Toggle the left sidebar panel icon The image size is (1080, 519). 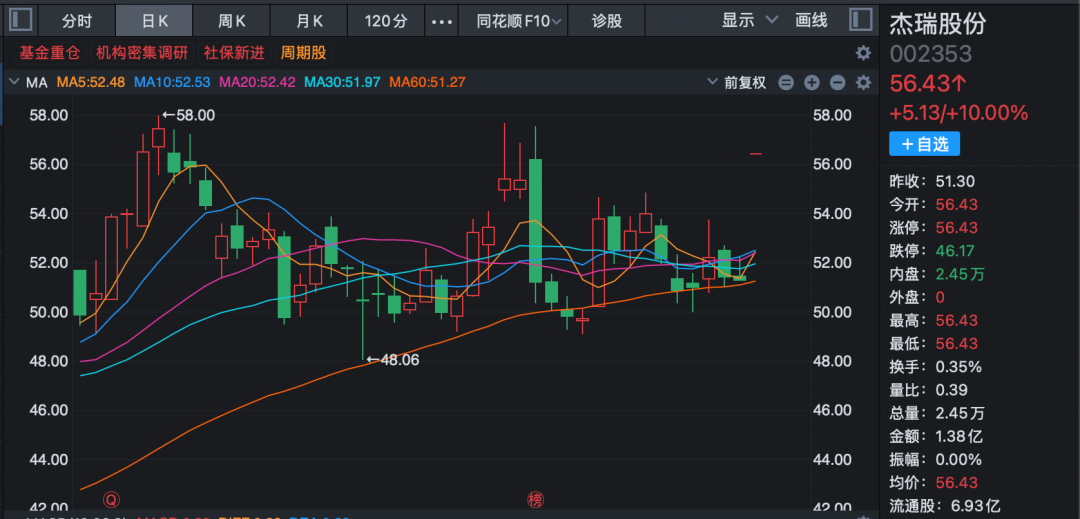(20, 20)
